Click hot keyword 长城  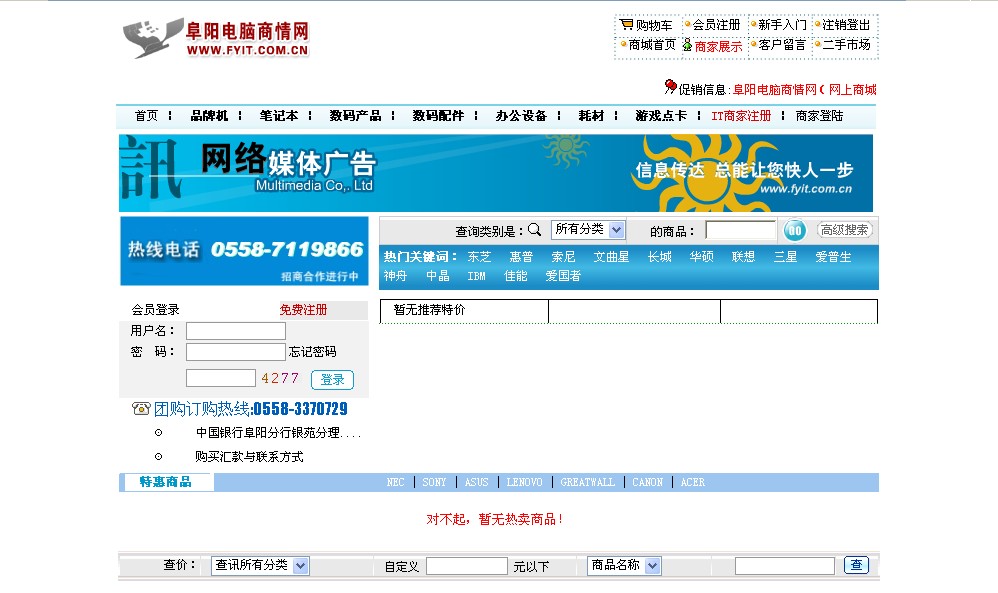click(659, 257)
